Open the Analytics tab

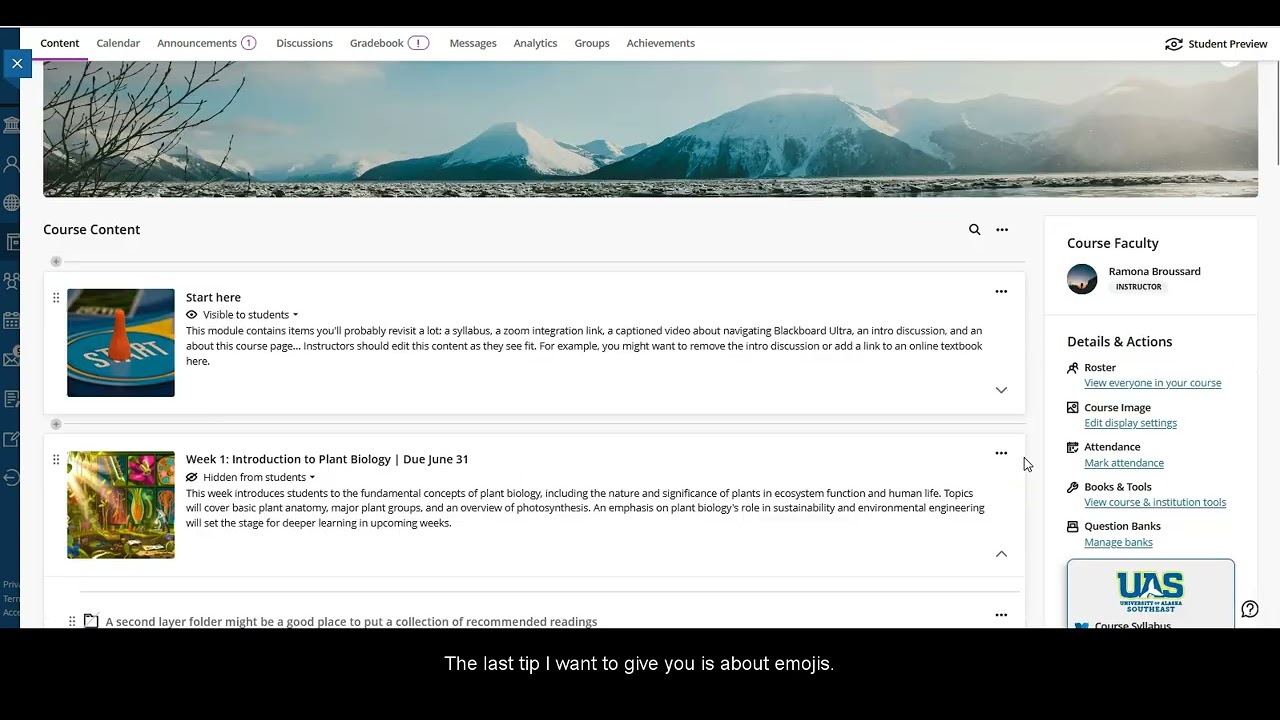(x=535, y=44)
